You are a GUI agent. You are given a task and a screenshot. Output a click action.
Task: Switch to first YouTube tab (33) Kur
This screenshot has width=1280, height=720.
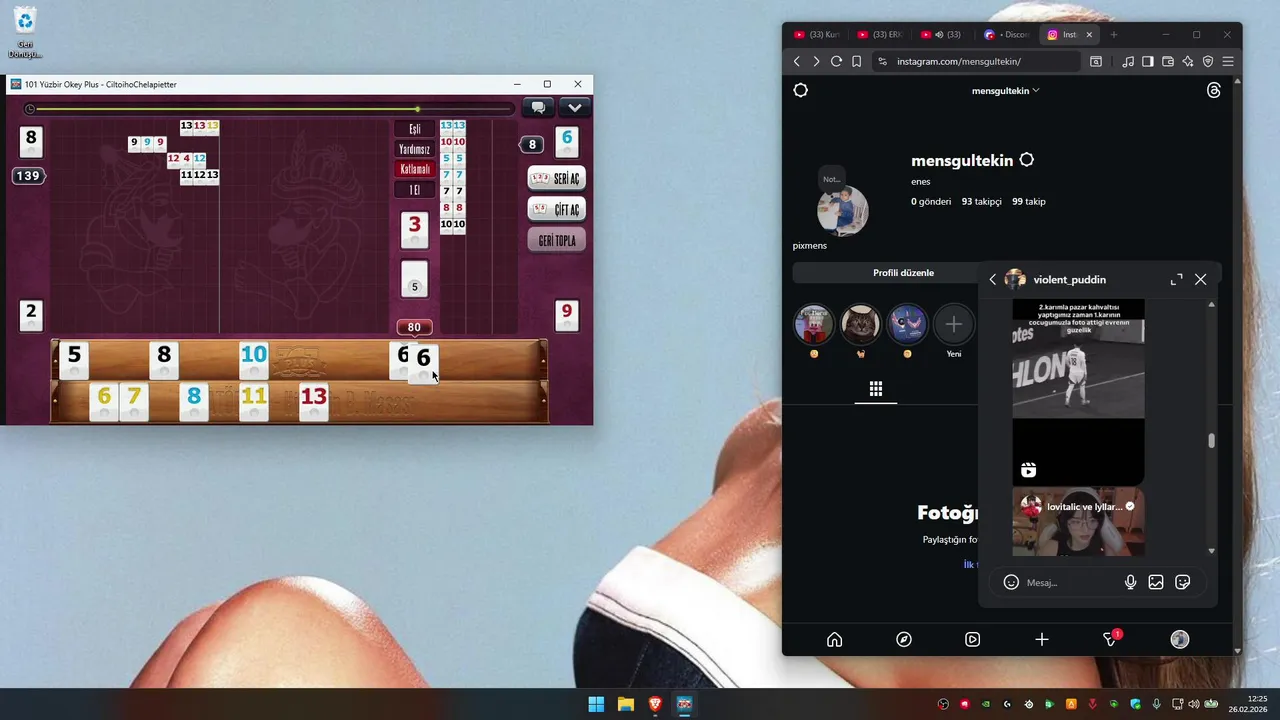[x=816, y=34]
